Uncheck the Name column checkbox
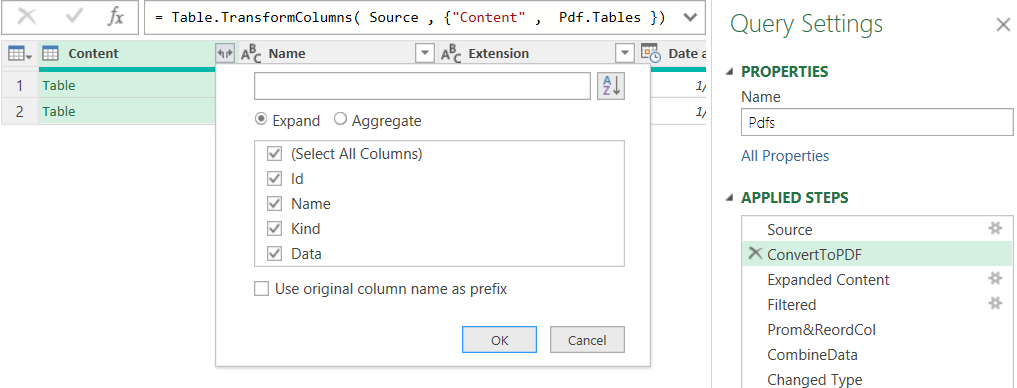Viewport: 1017px width, 388px height. tap(275, 204)
